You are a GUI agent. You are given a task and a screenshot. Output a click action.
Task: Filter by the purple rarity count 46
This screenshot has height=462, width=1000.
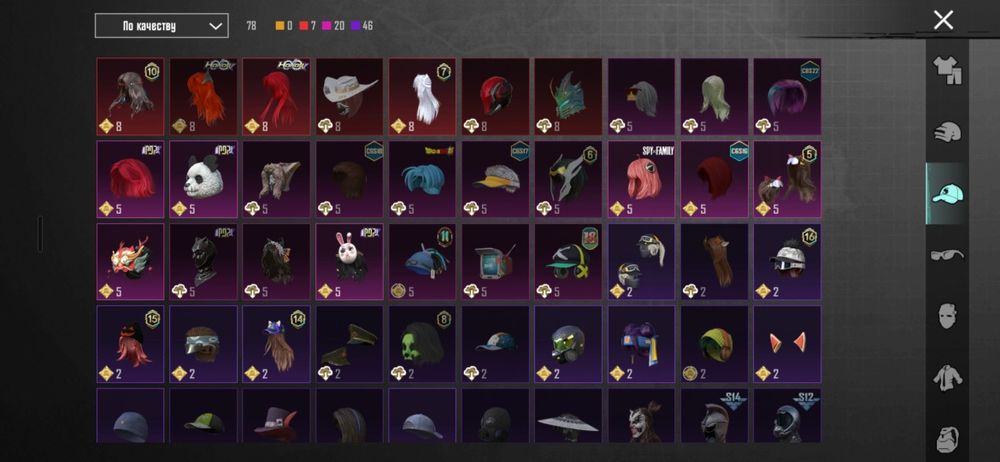[x=362, y=26]
